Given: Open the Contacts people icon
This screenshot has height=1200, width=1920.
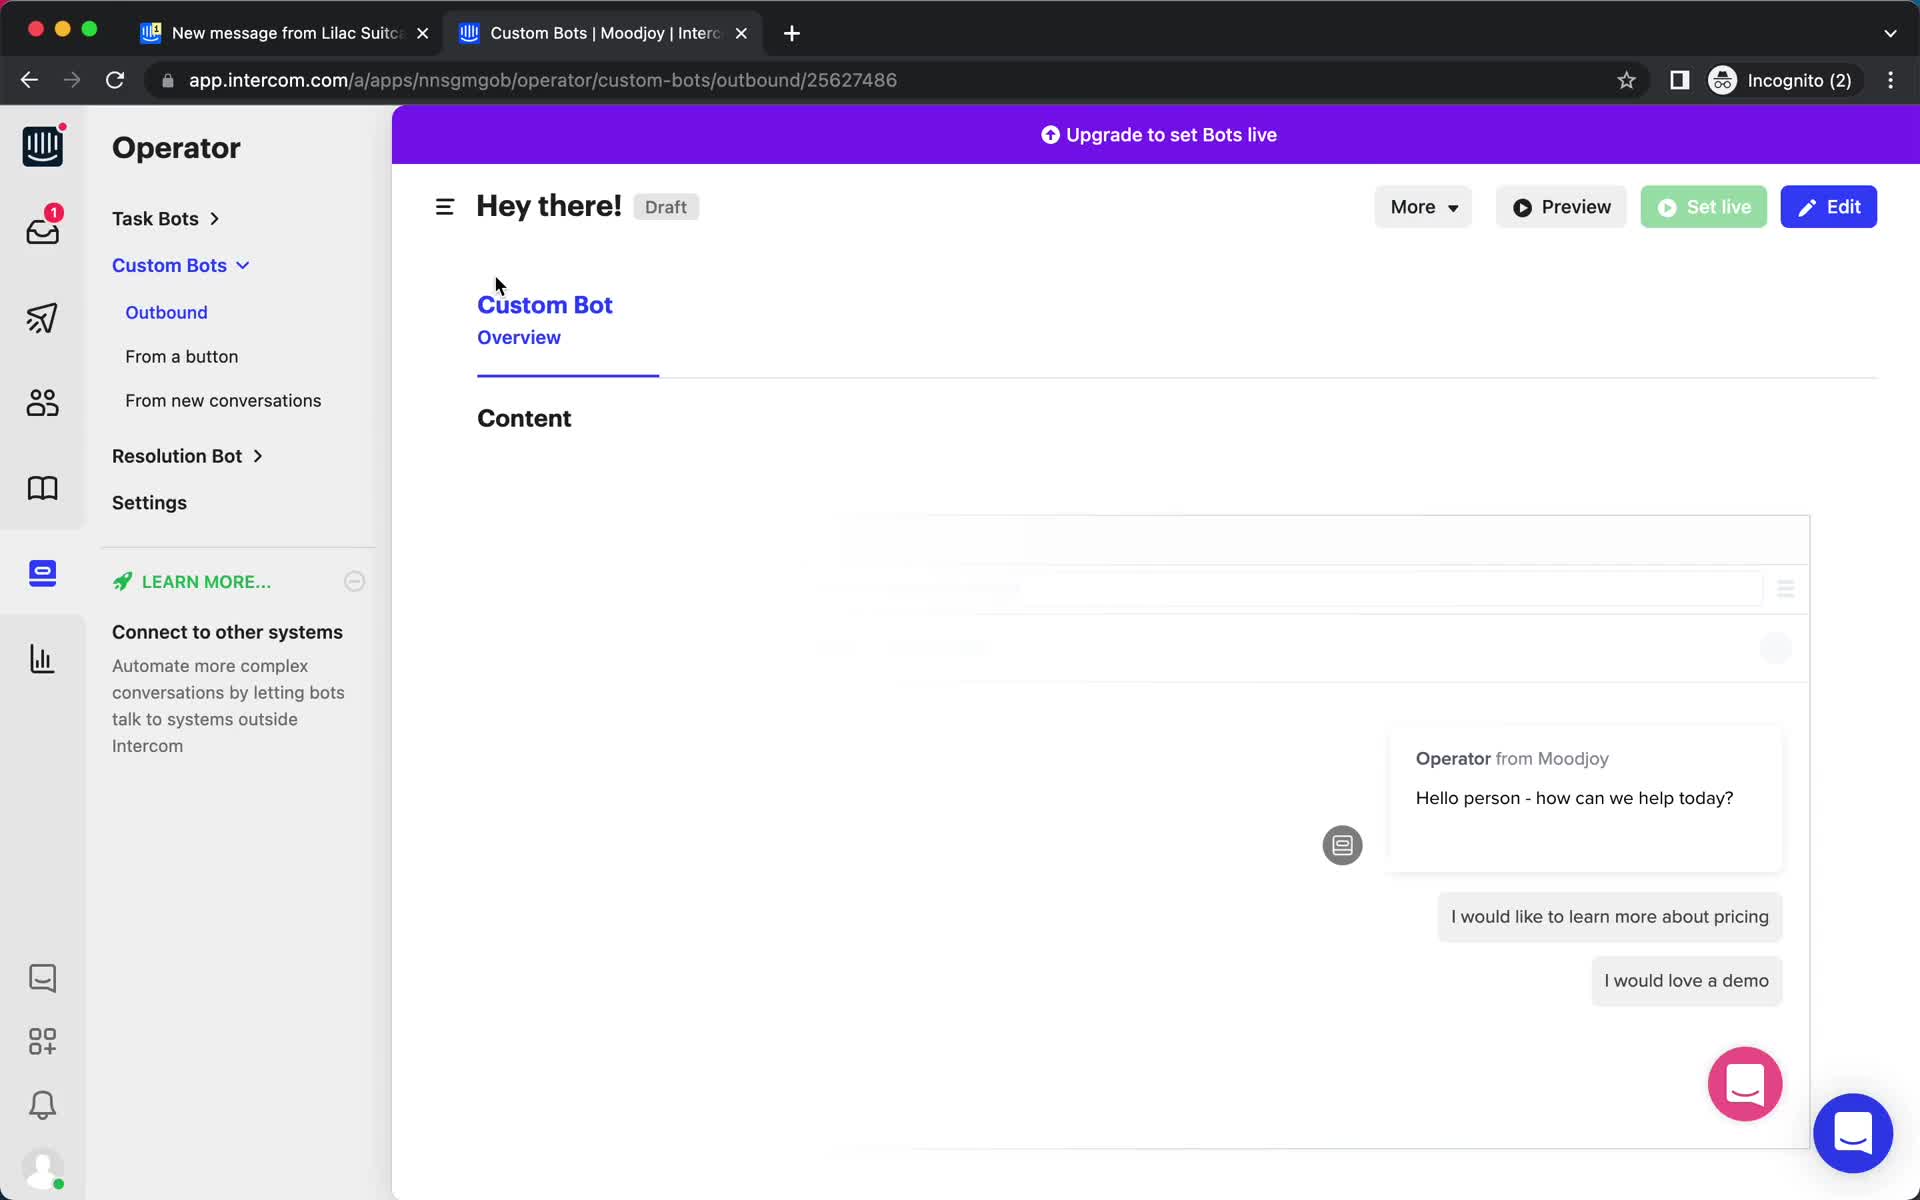Looking at the screenshot, I should (x=42, y=403).
